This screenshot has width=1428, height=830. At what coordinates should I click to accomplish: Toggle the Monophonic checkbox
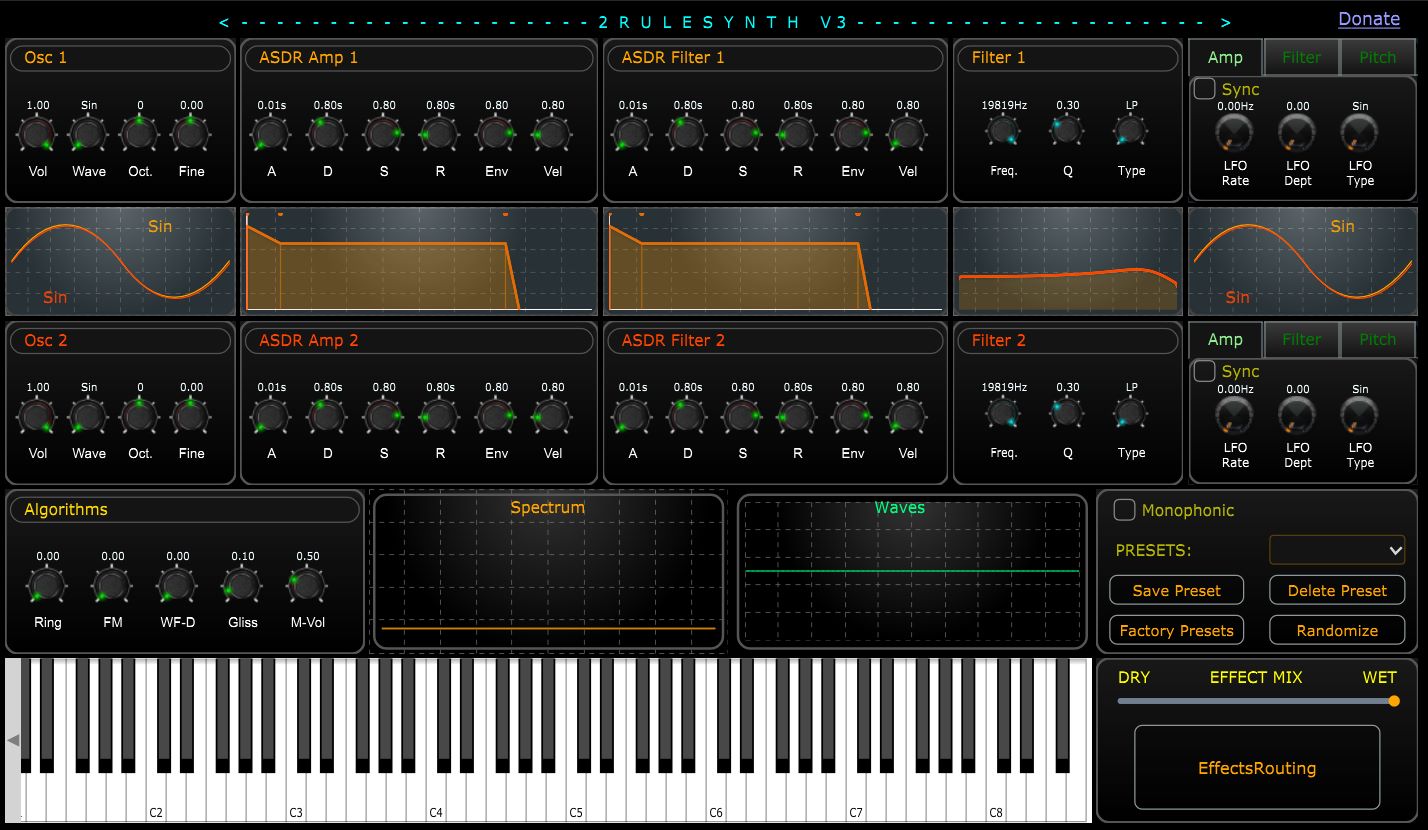[1125, 510]
